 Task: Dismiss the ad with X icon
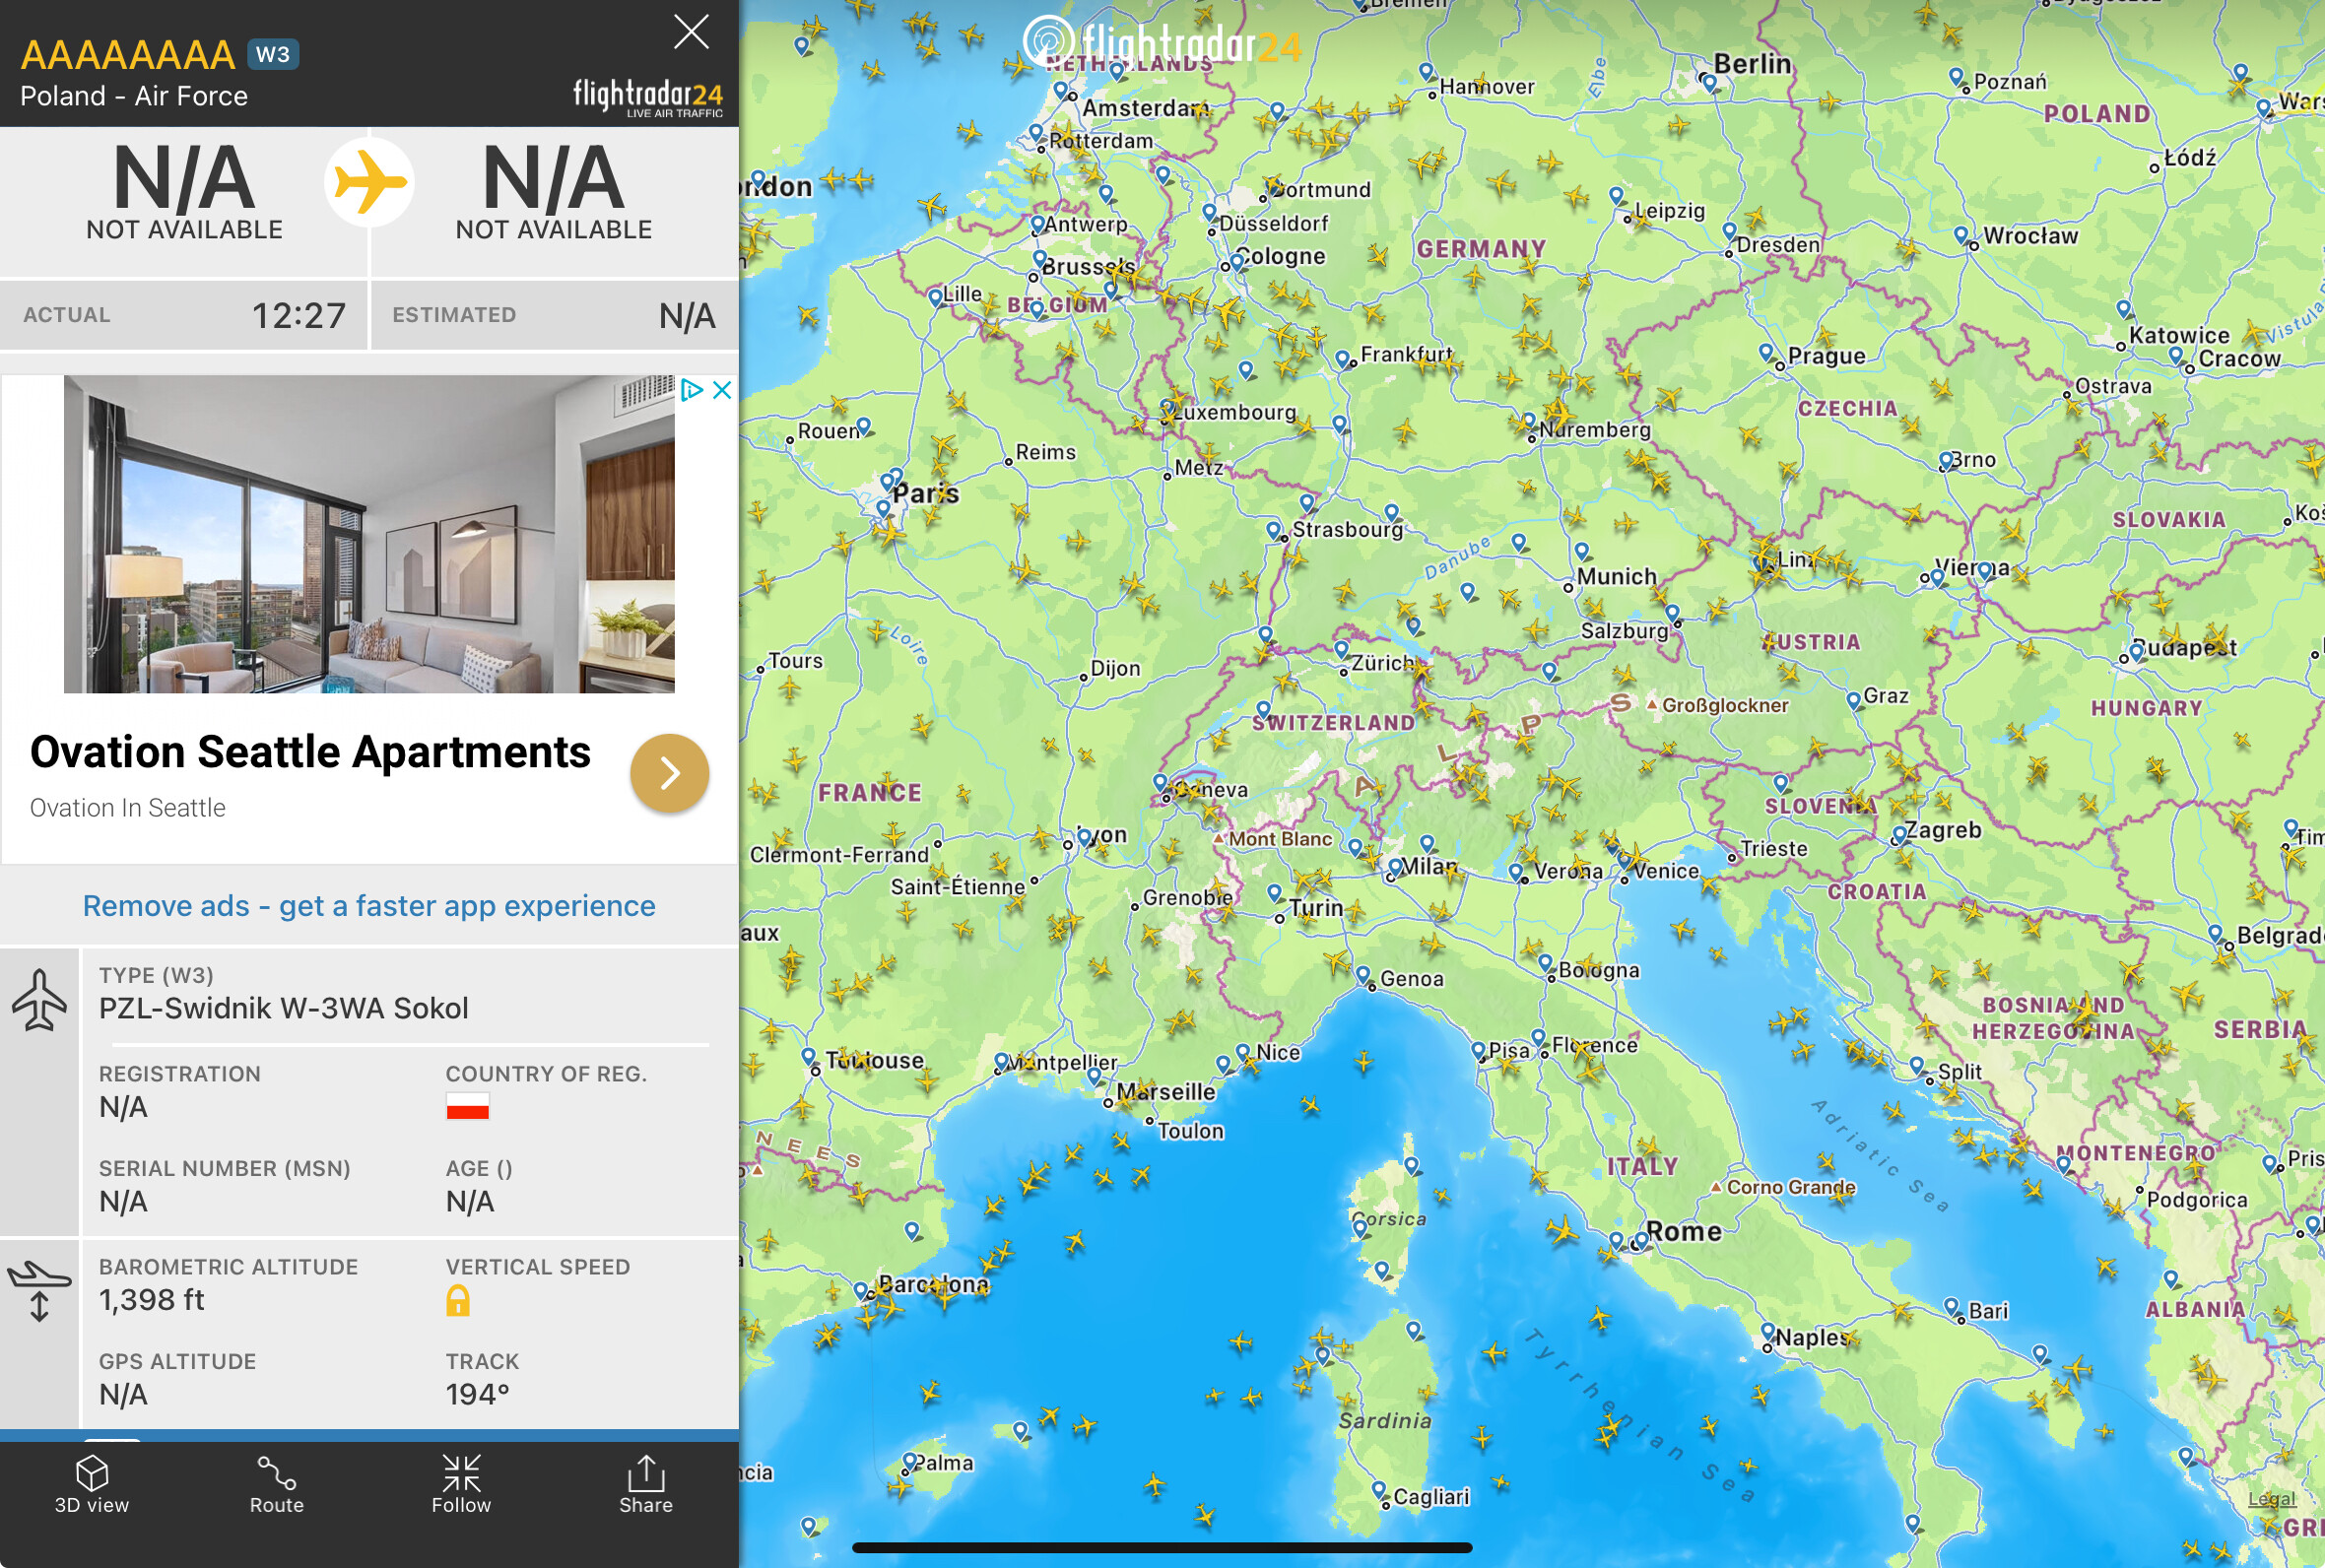point(722,390)
